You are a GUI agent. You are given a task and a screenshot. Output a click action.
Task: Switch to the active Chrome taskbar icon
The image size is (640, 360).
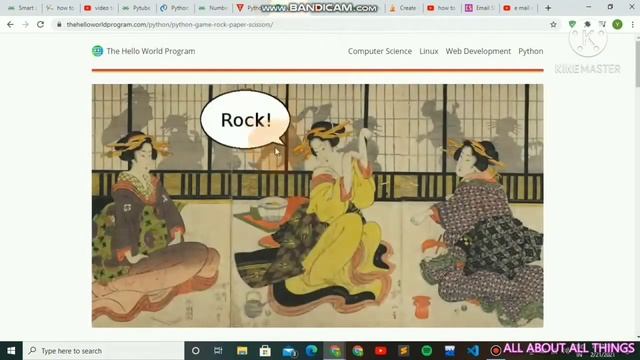pos(335,351)
